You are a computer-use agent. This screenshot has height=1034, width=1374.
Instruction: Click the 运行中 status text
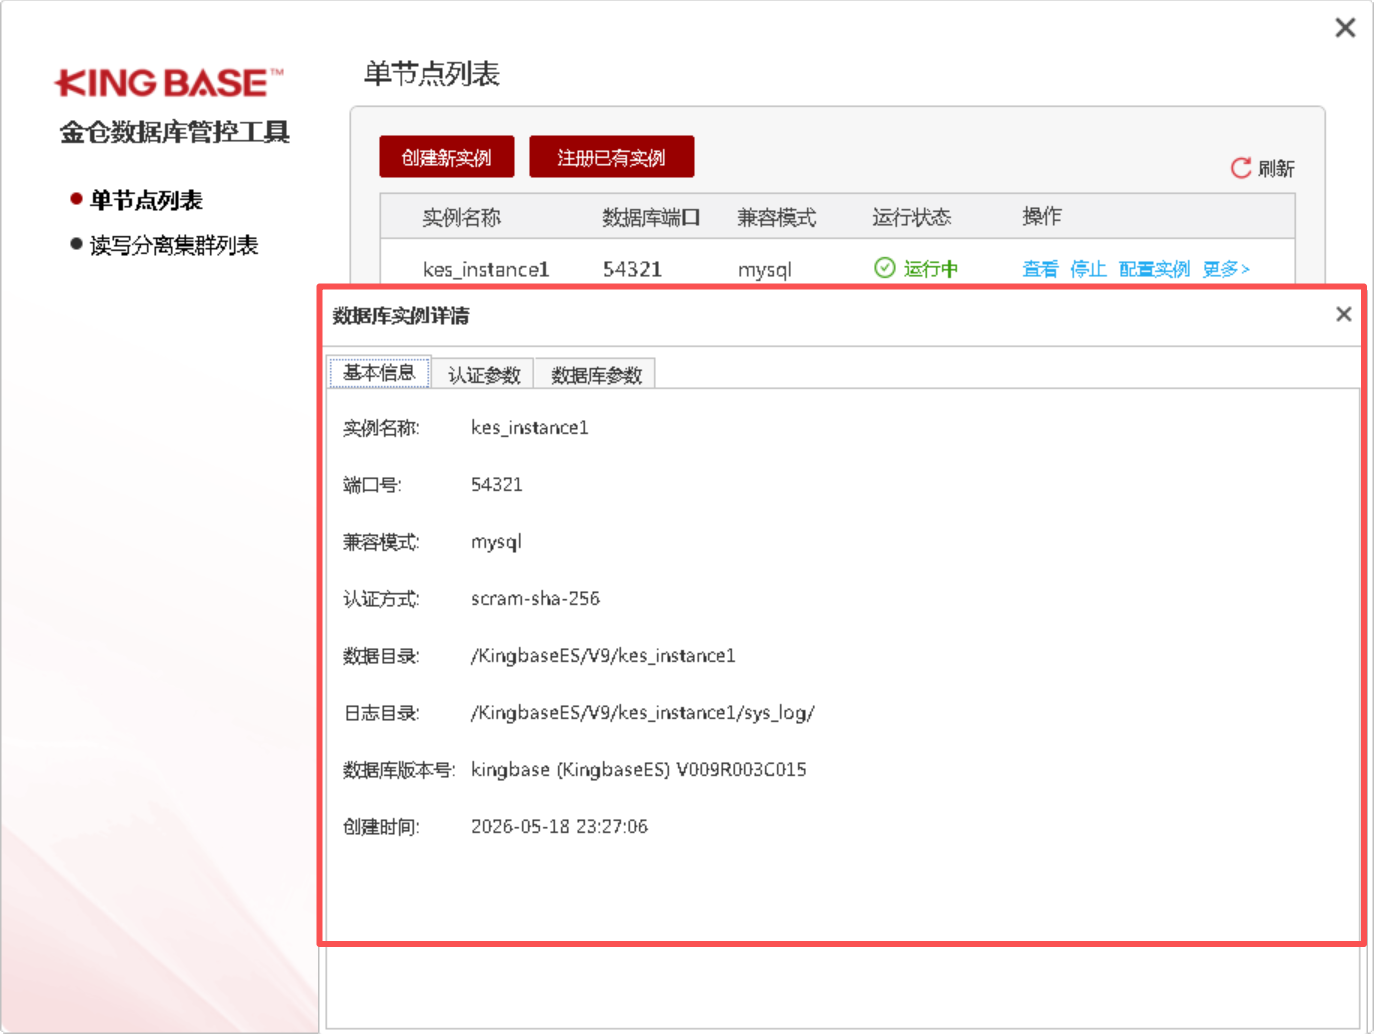[x=931, y=269]
